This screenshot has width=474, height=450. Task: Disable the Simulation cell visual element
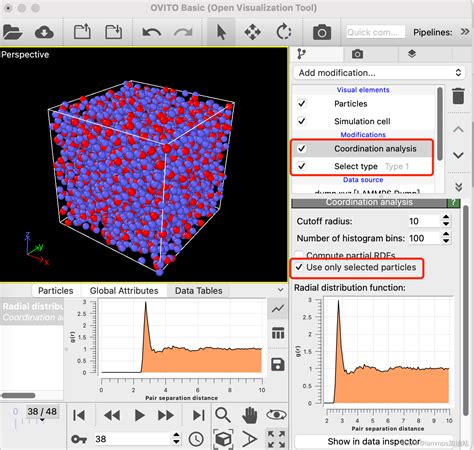point(301,121)
